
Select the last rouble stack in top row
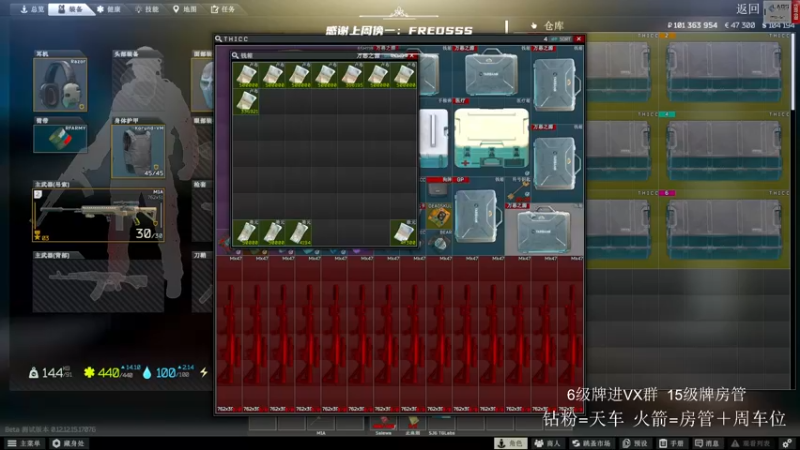click(404, 76)
